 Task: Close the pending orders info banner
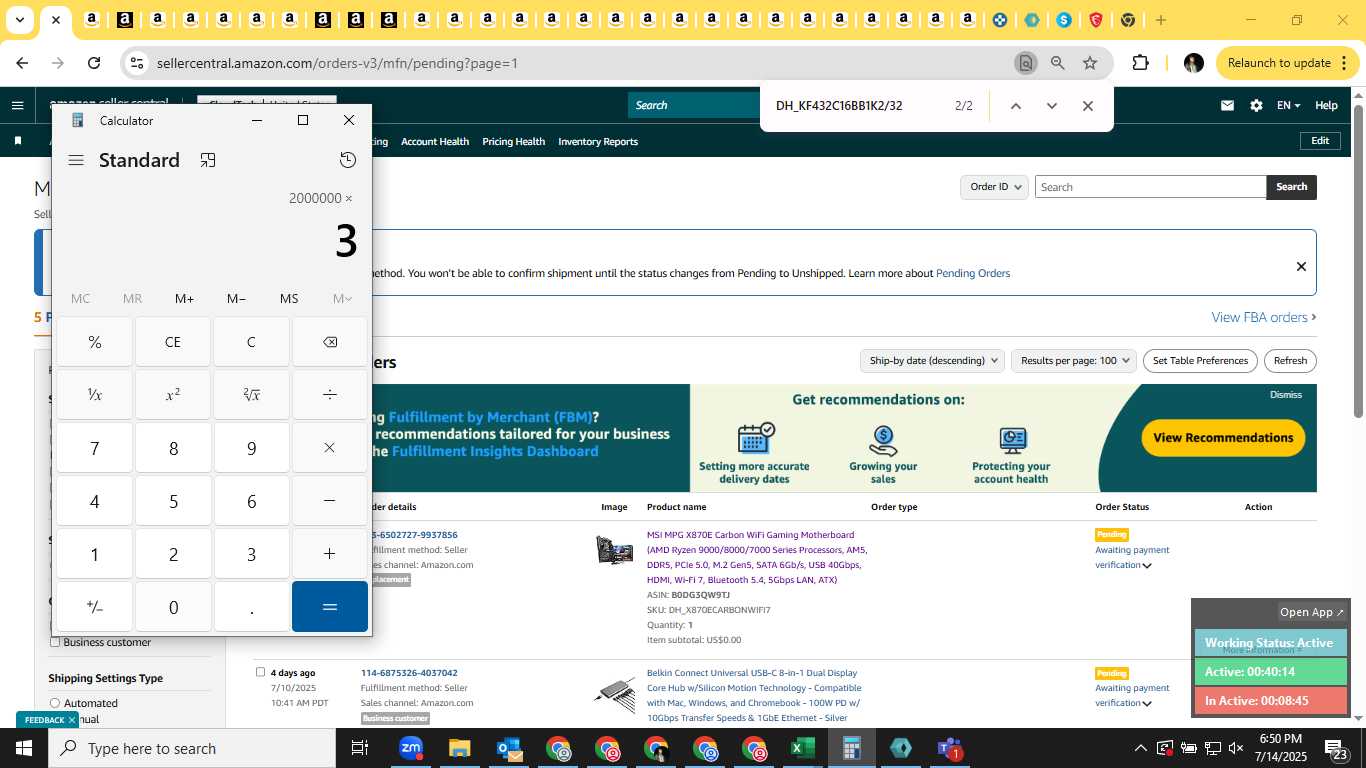[1301, 266]
